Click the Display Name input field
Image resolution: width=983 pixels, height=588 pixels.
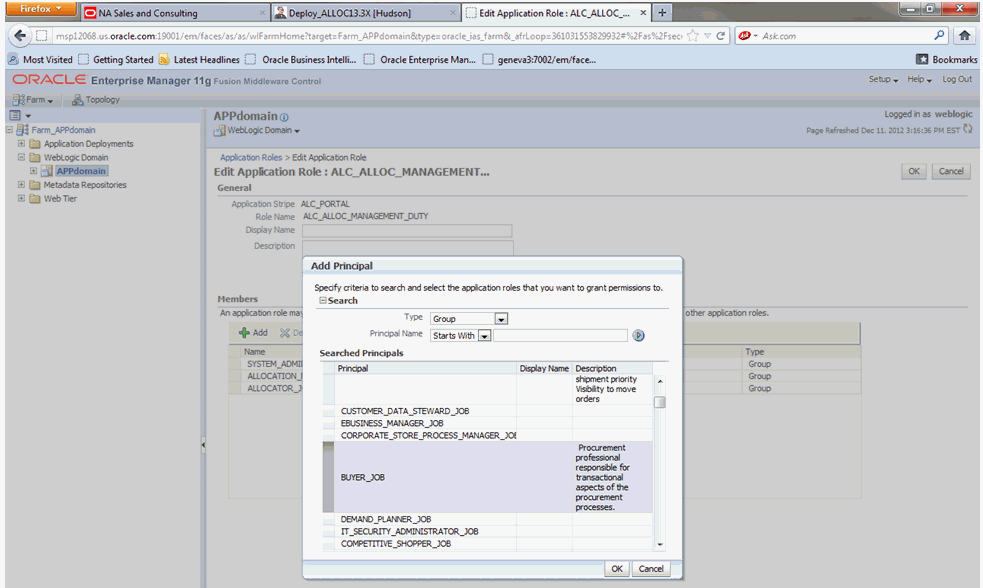tap(407, 231)
